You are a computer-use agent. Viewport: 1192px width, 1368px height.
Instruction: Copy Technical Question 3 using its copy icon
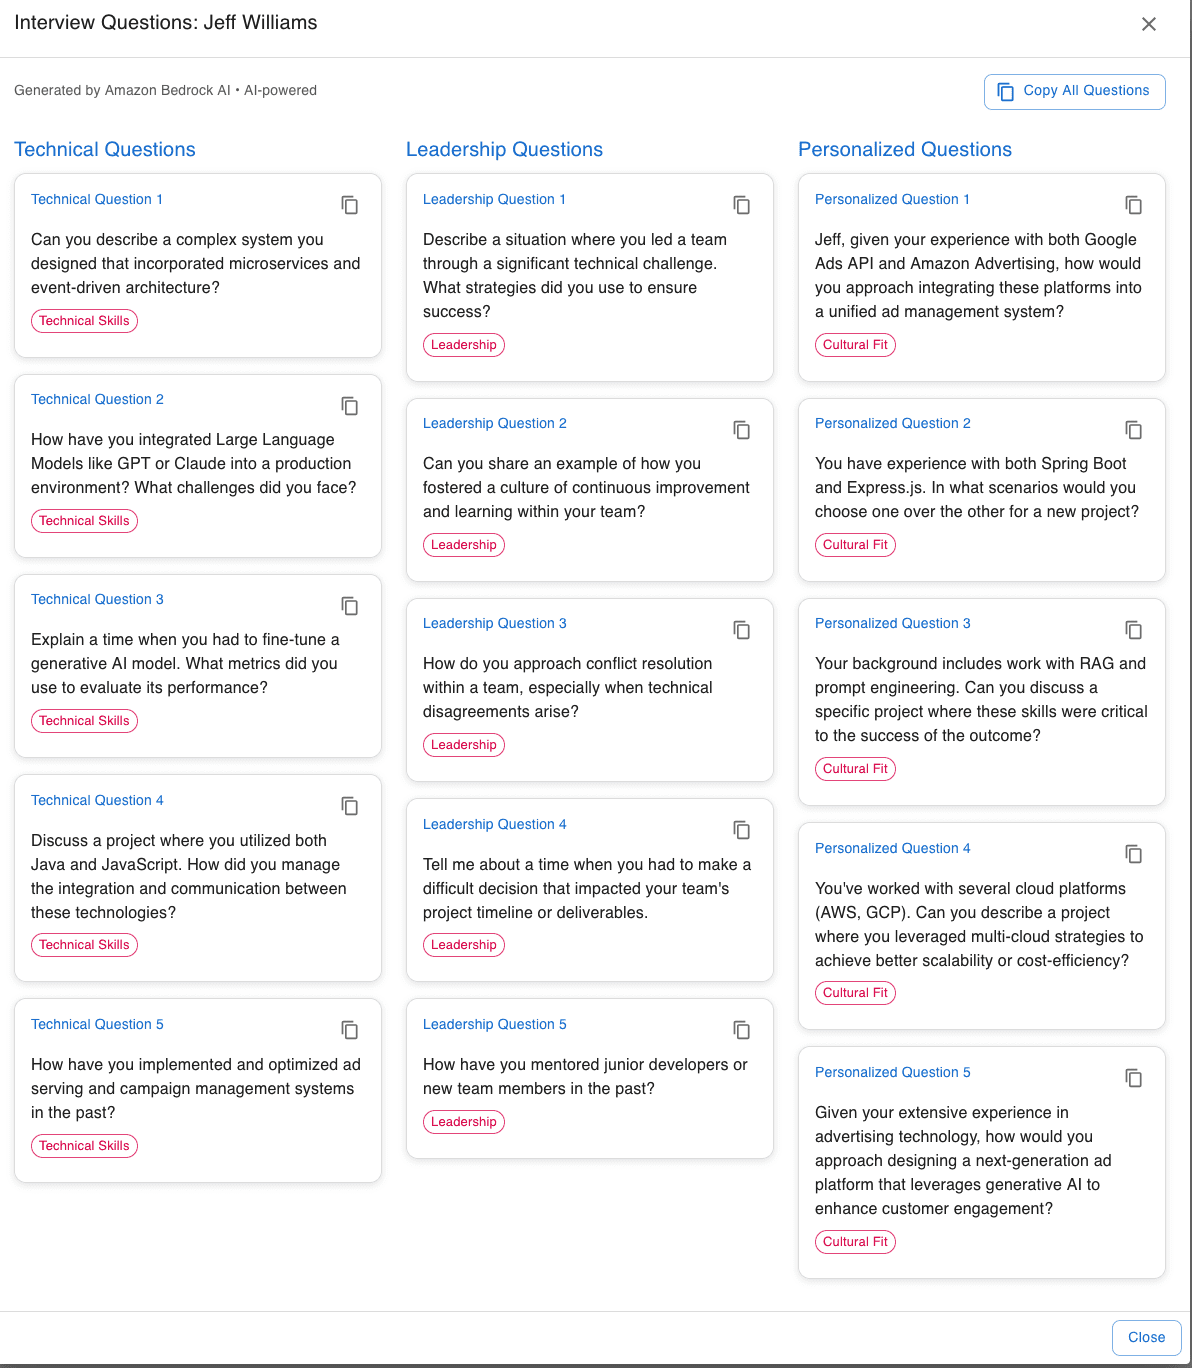tap(350, 606)
